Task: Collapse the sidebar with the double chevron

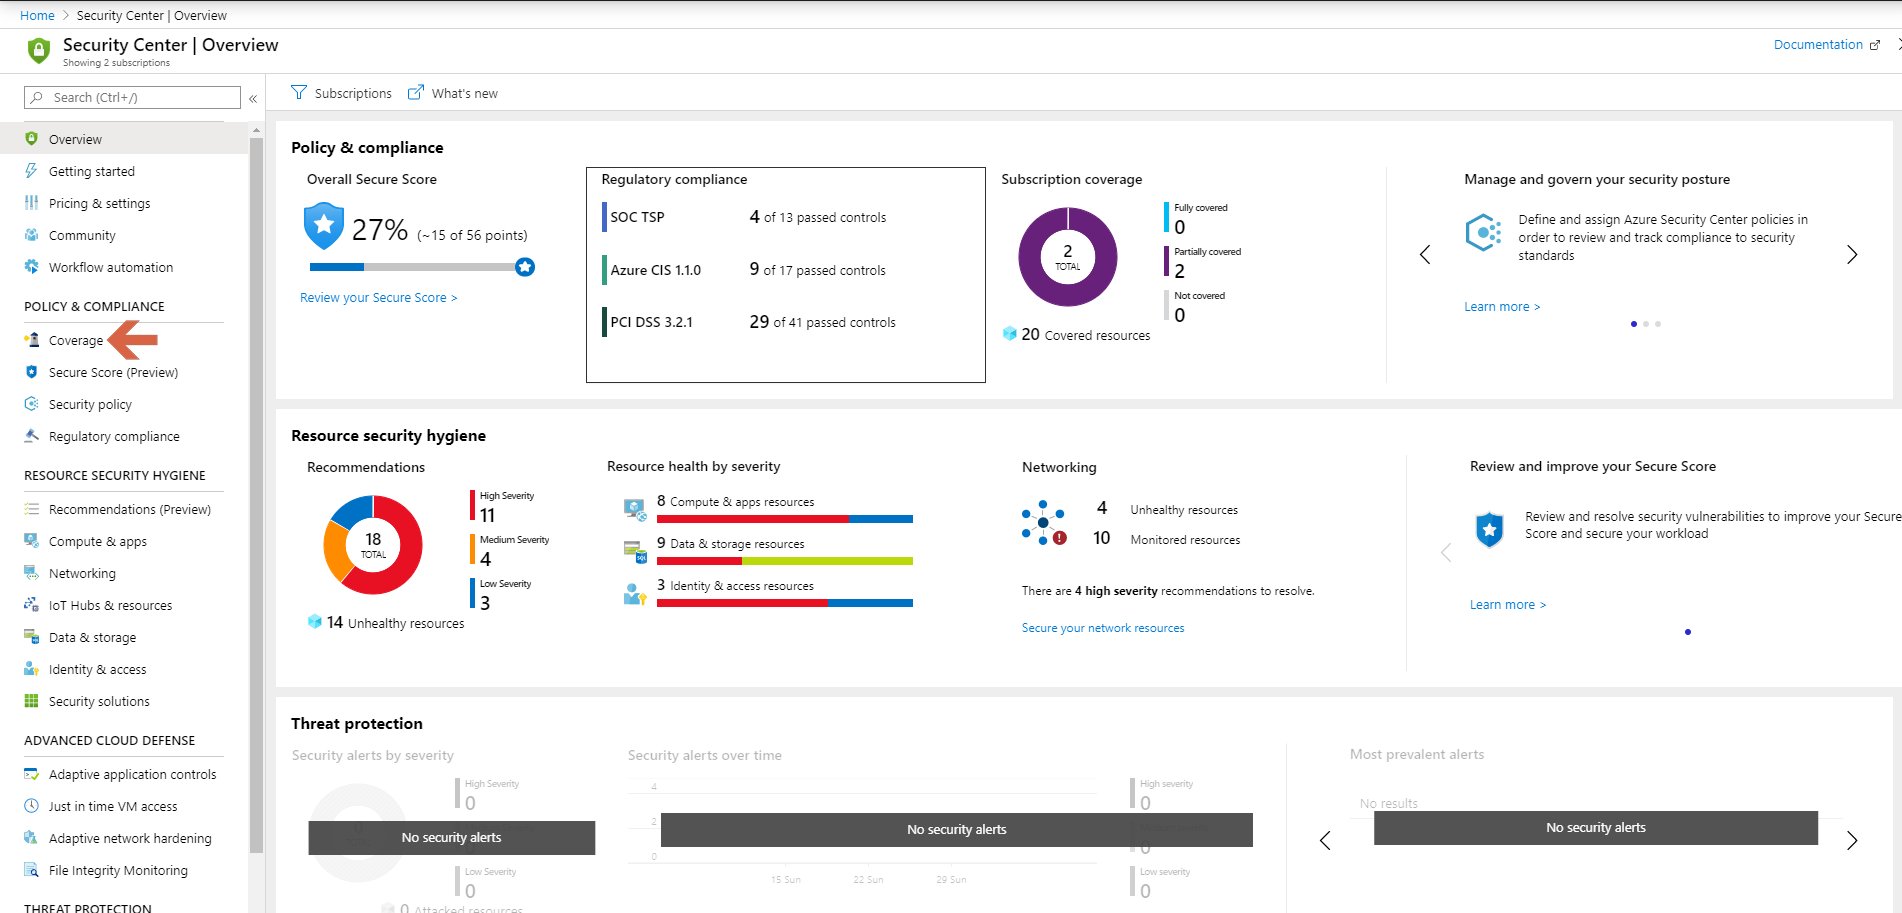Action: tap(253, 98)
